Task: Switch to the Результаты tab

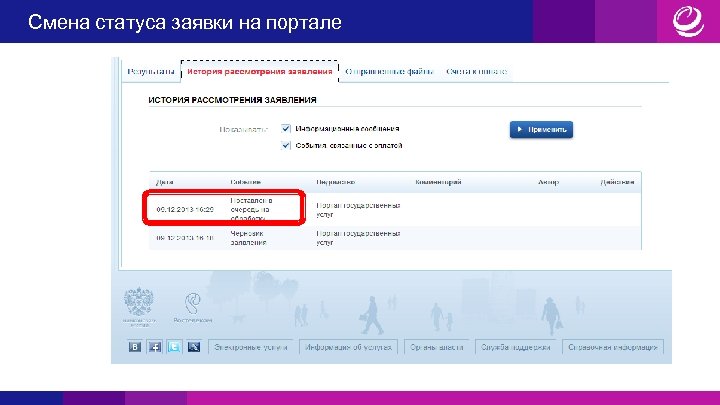Action: point(151,72)
